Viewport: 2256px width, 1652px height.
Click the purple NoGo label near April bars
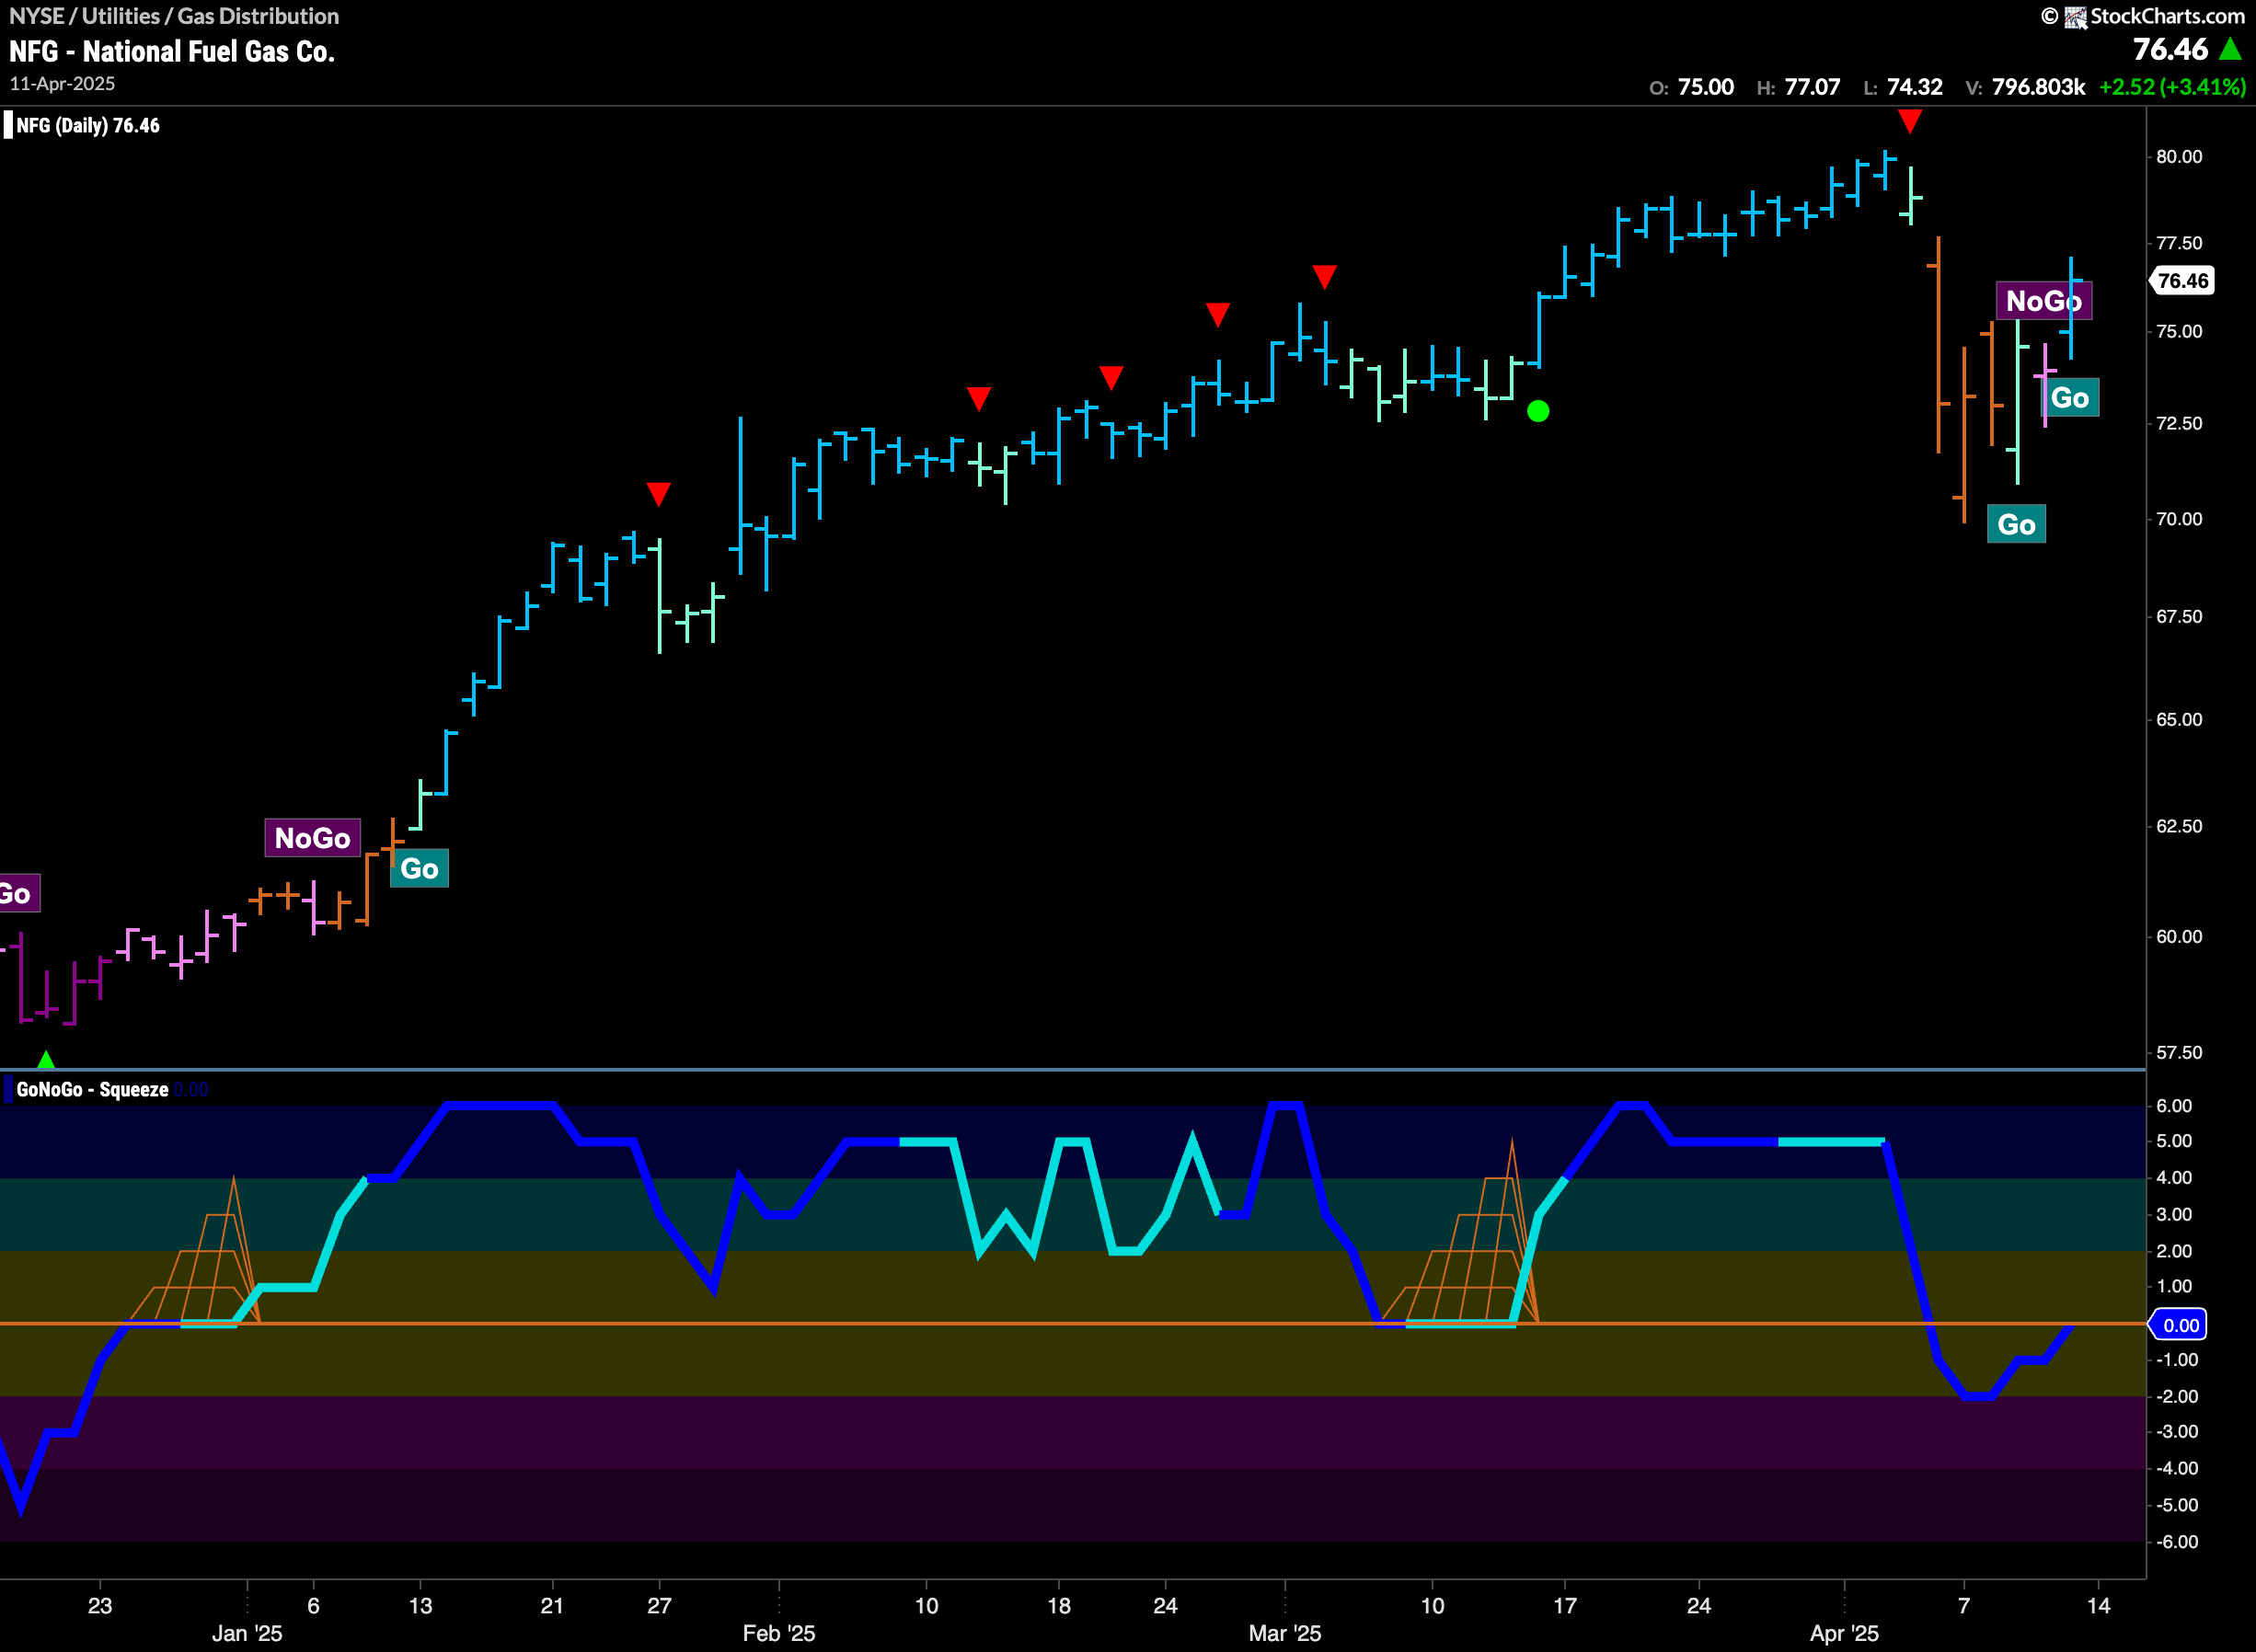(x=2043, y=301)
